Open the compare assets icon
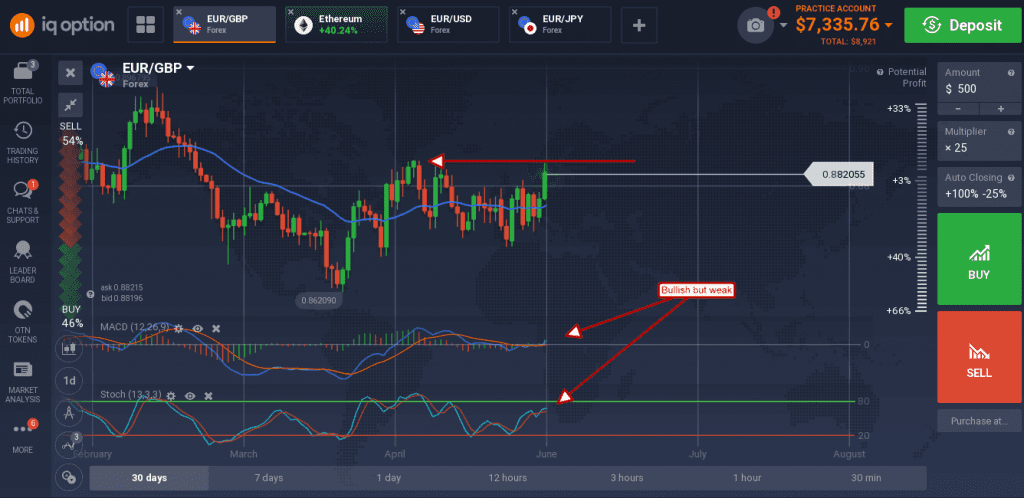Image resolution: width=1024 pixels, height=498 pixels. pyautogui.click(x=68, y=477)
